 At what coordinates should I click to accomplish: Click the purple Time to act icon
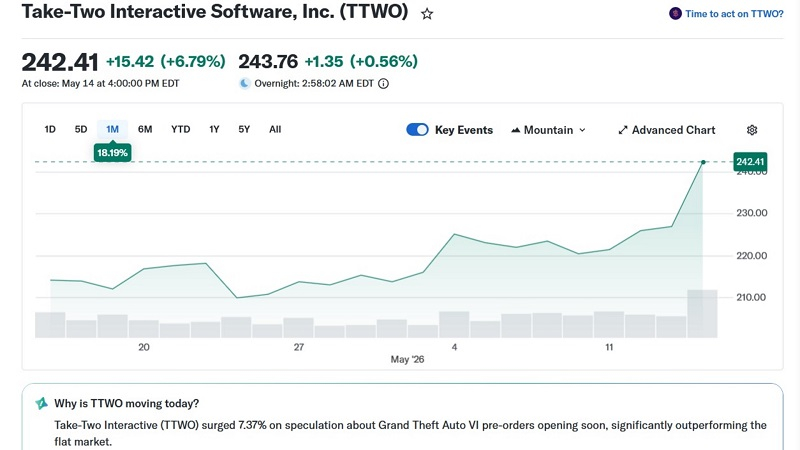coord(675,14)
